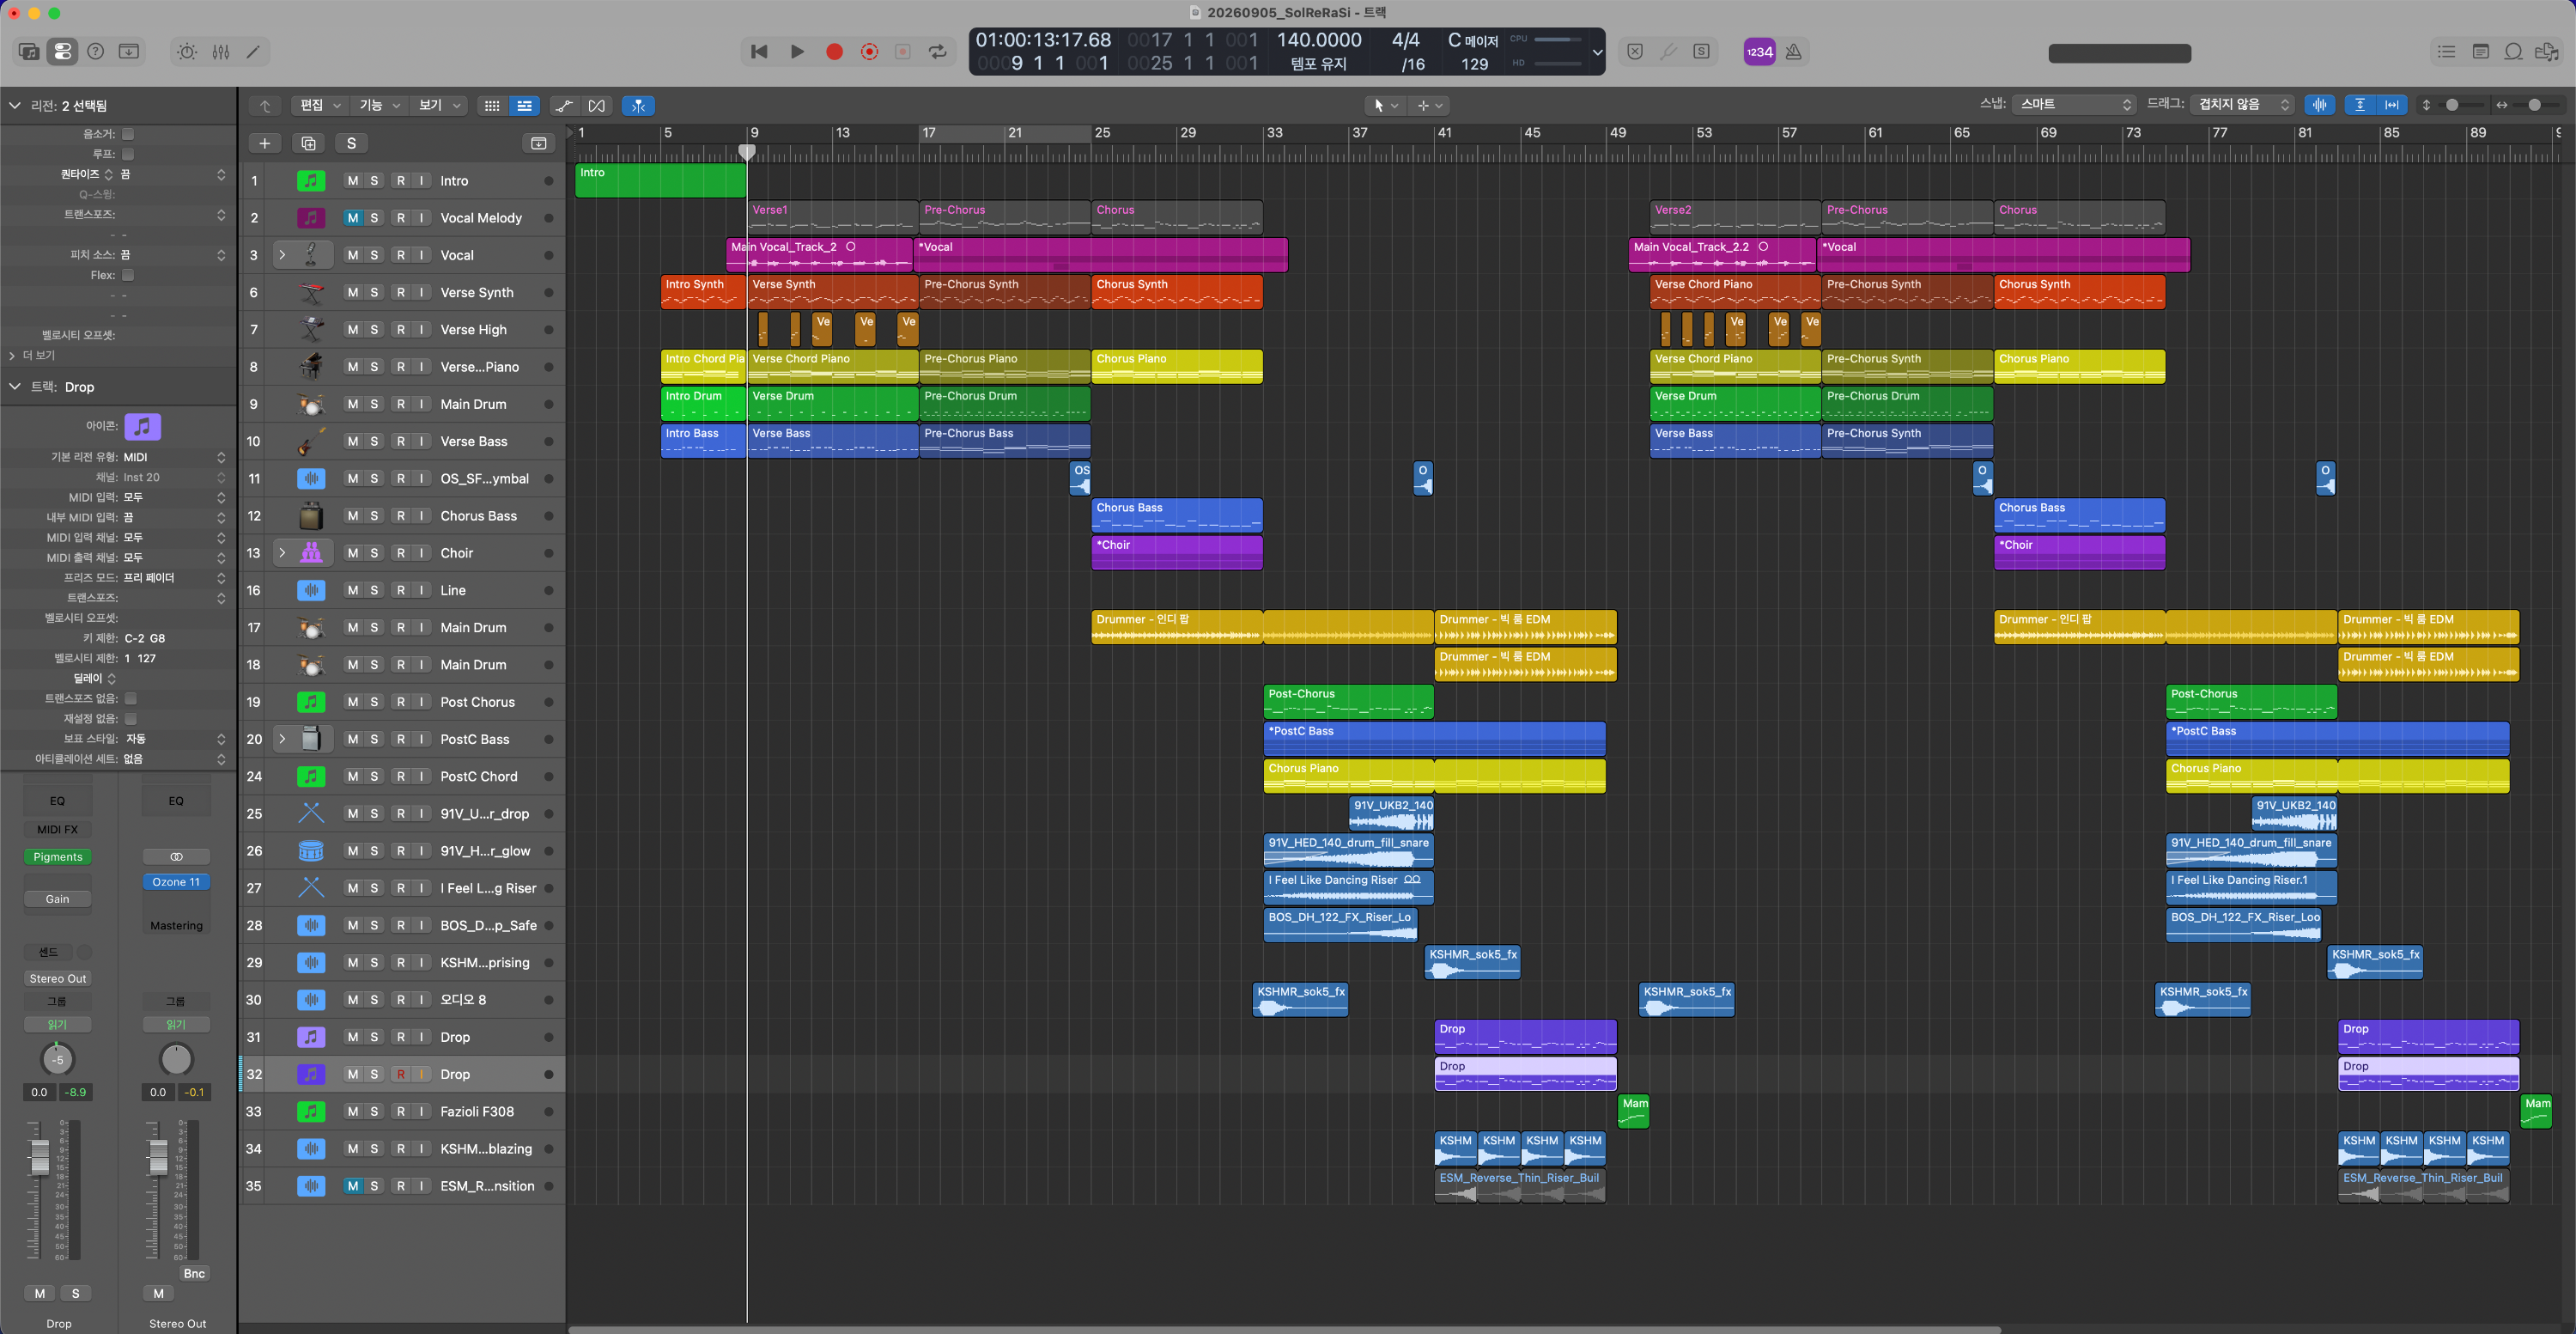Solo the Main Drum track 17
Viewport: 2576px width, 1334px height.
[x=374, y=628]
